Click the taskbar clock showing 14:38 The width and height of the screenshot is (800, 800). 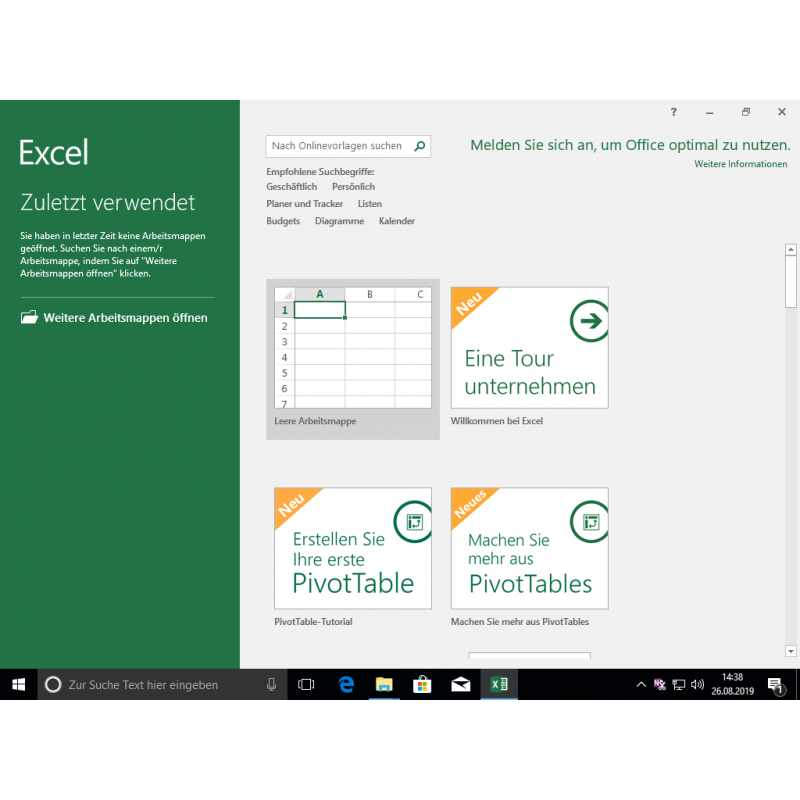click(x=732, y=684)
